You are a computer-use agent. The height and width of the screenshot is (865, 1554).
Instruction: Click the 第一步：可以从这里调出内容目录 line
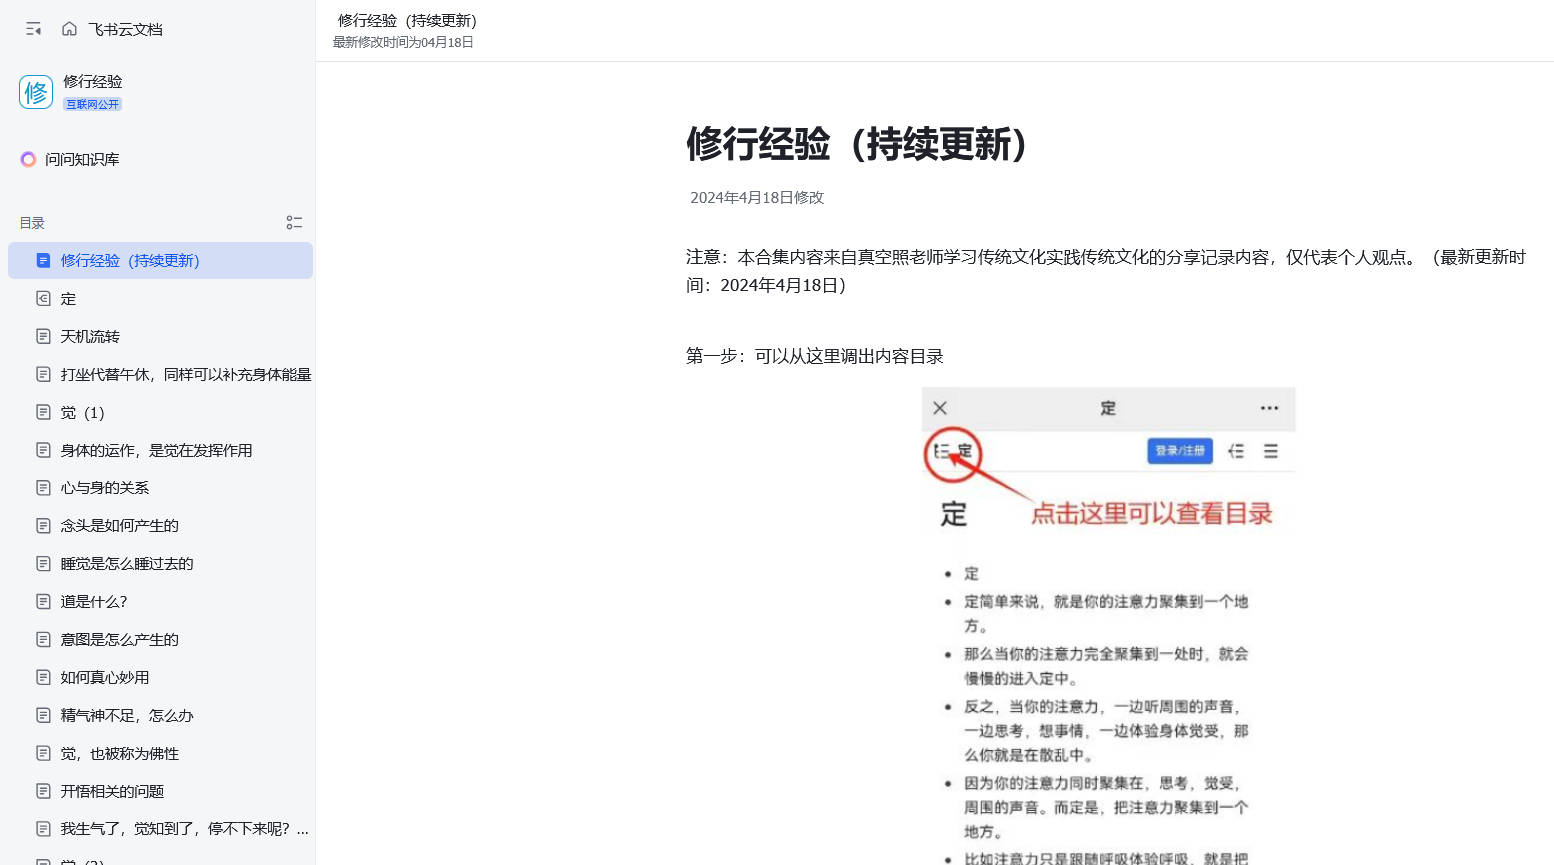click(x=815, y=356)
